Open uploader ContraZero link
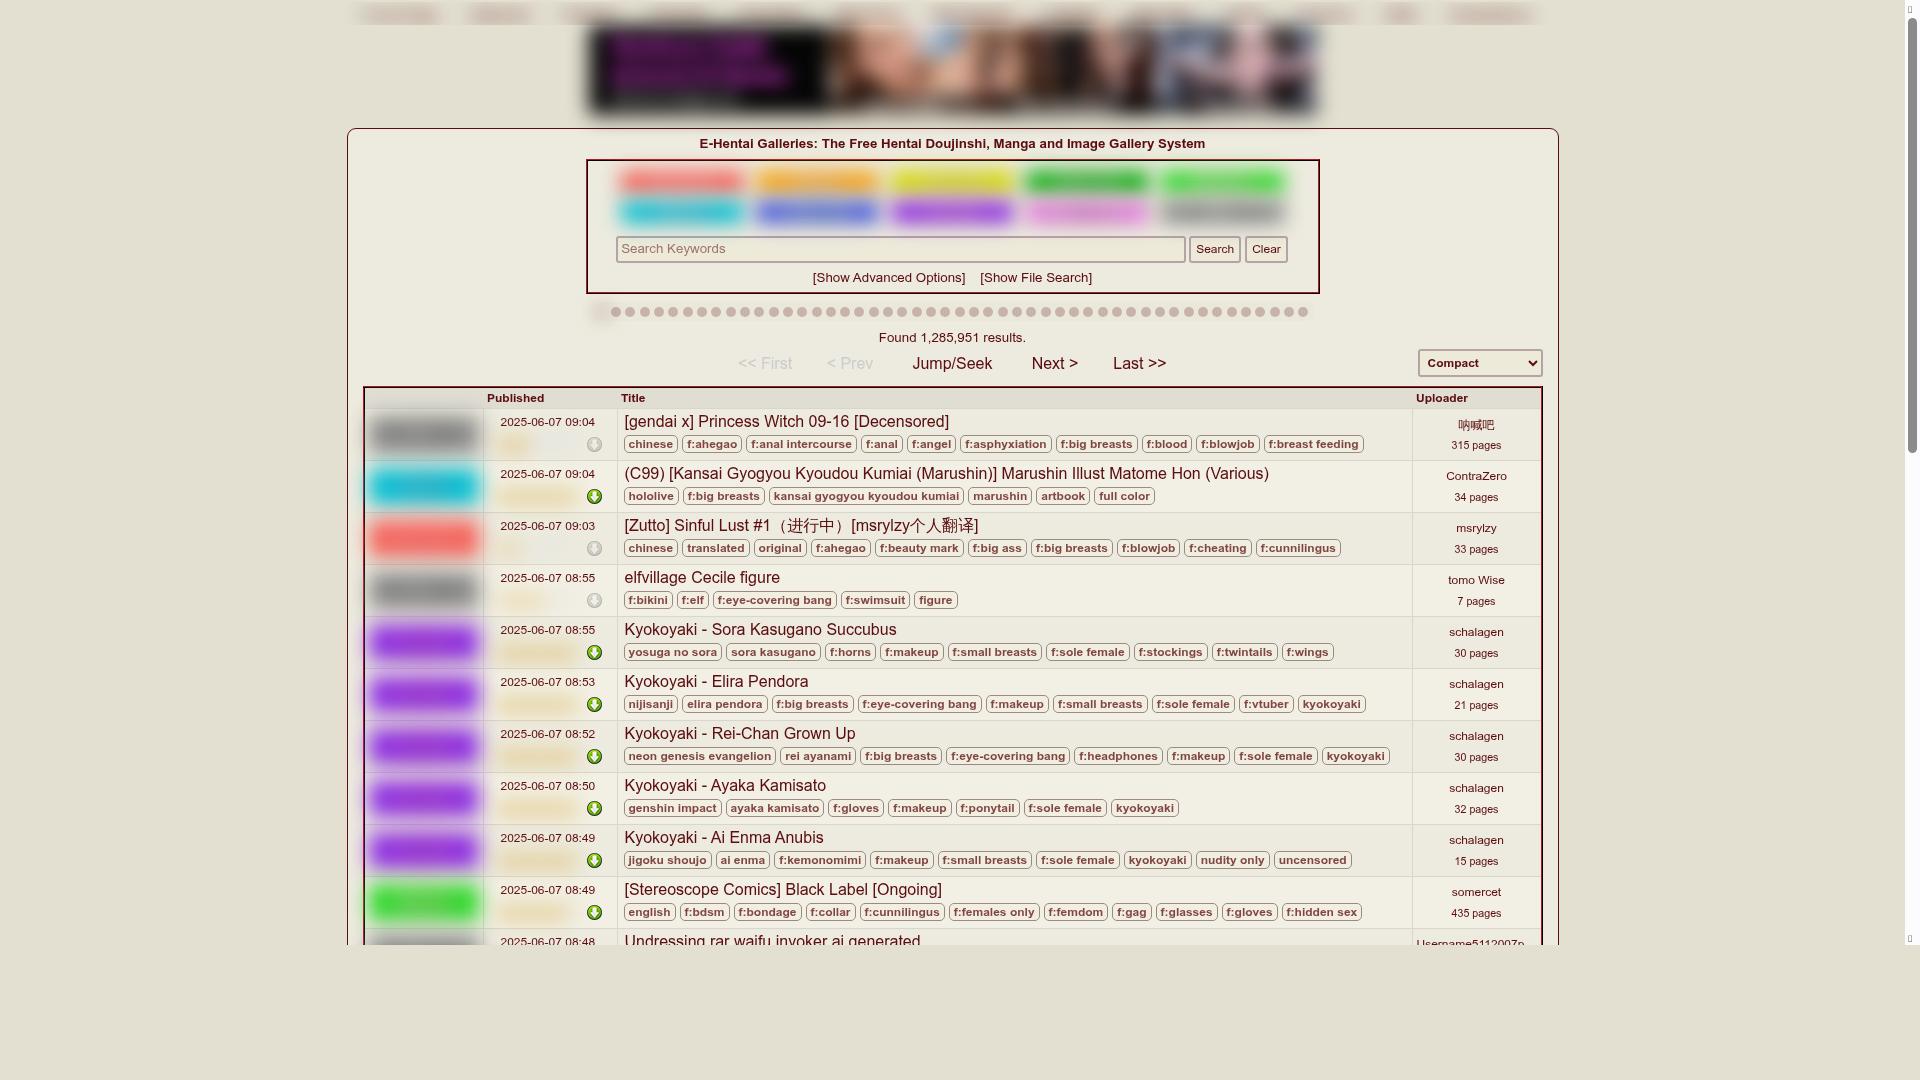 1475,477
